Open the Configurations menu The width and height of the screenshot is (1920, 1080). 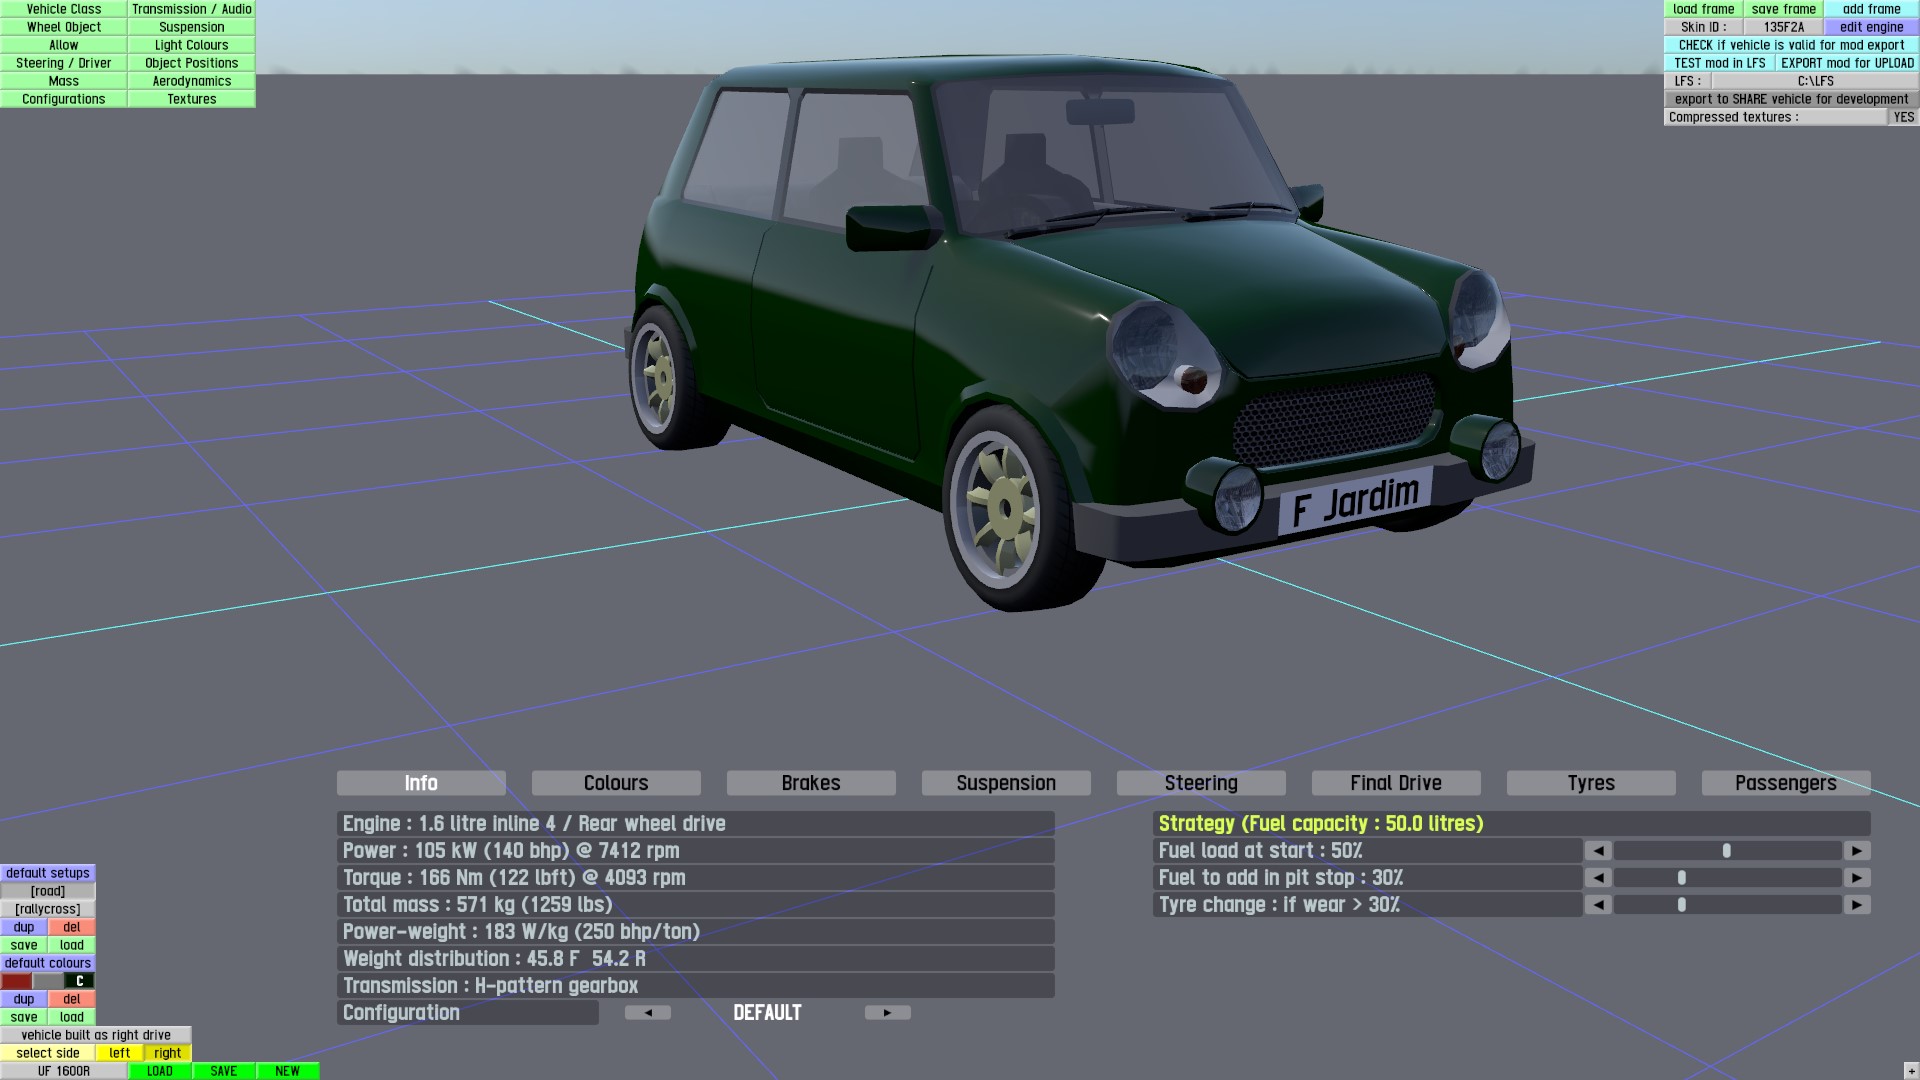64,99
